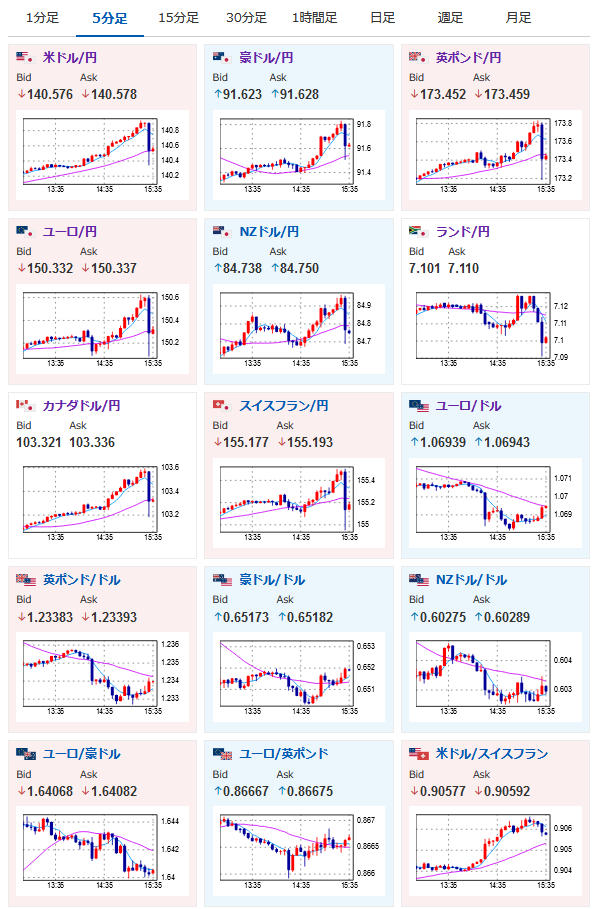Click the Swiss flag icon beside スイスフラン/円
595x909 pixels.
tap(223, 405)
